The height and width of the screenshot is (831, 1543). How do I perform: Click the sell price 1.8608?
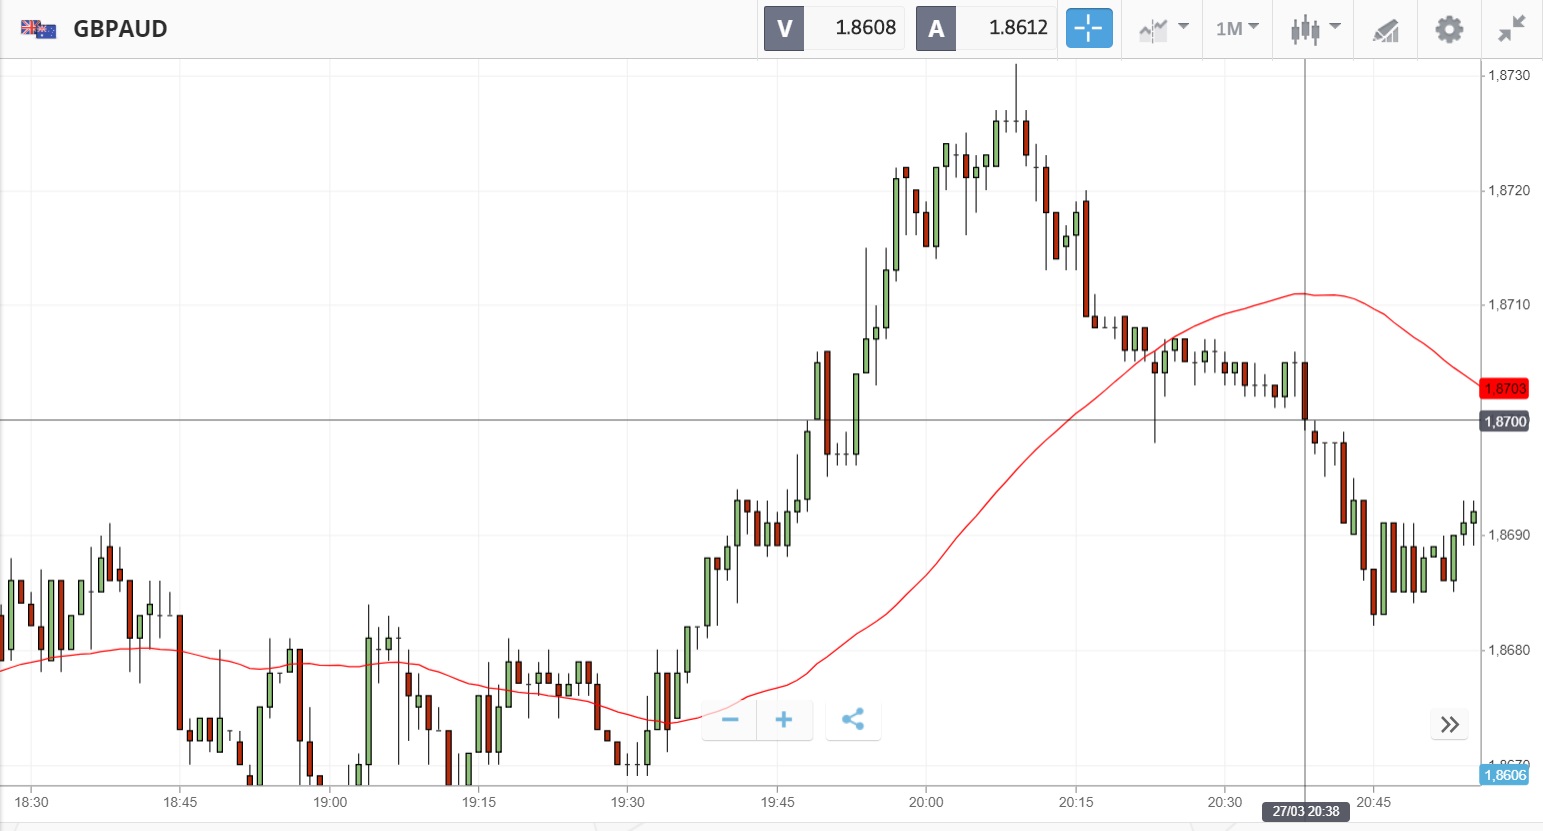coord(865,28)
